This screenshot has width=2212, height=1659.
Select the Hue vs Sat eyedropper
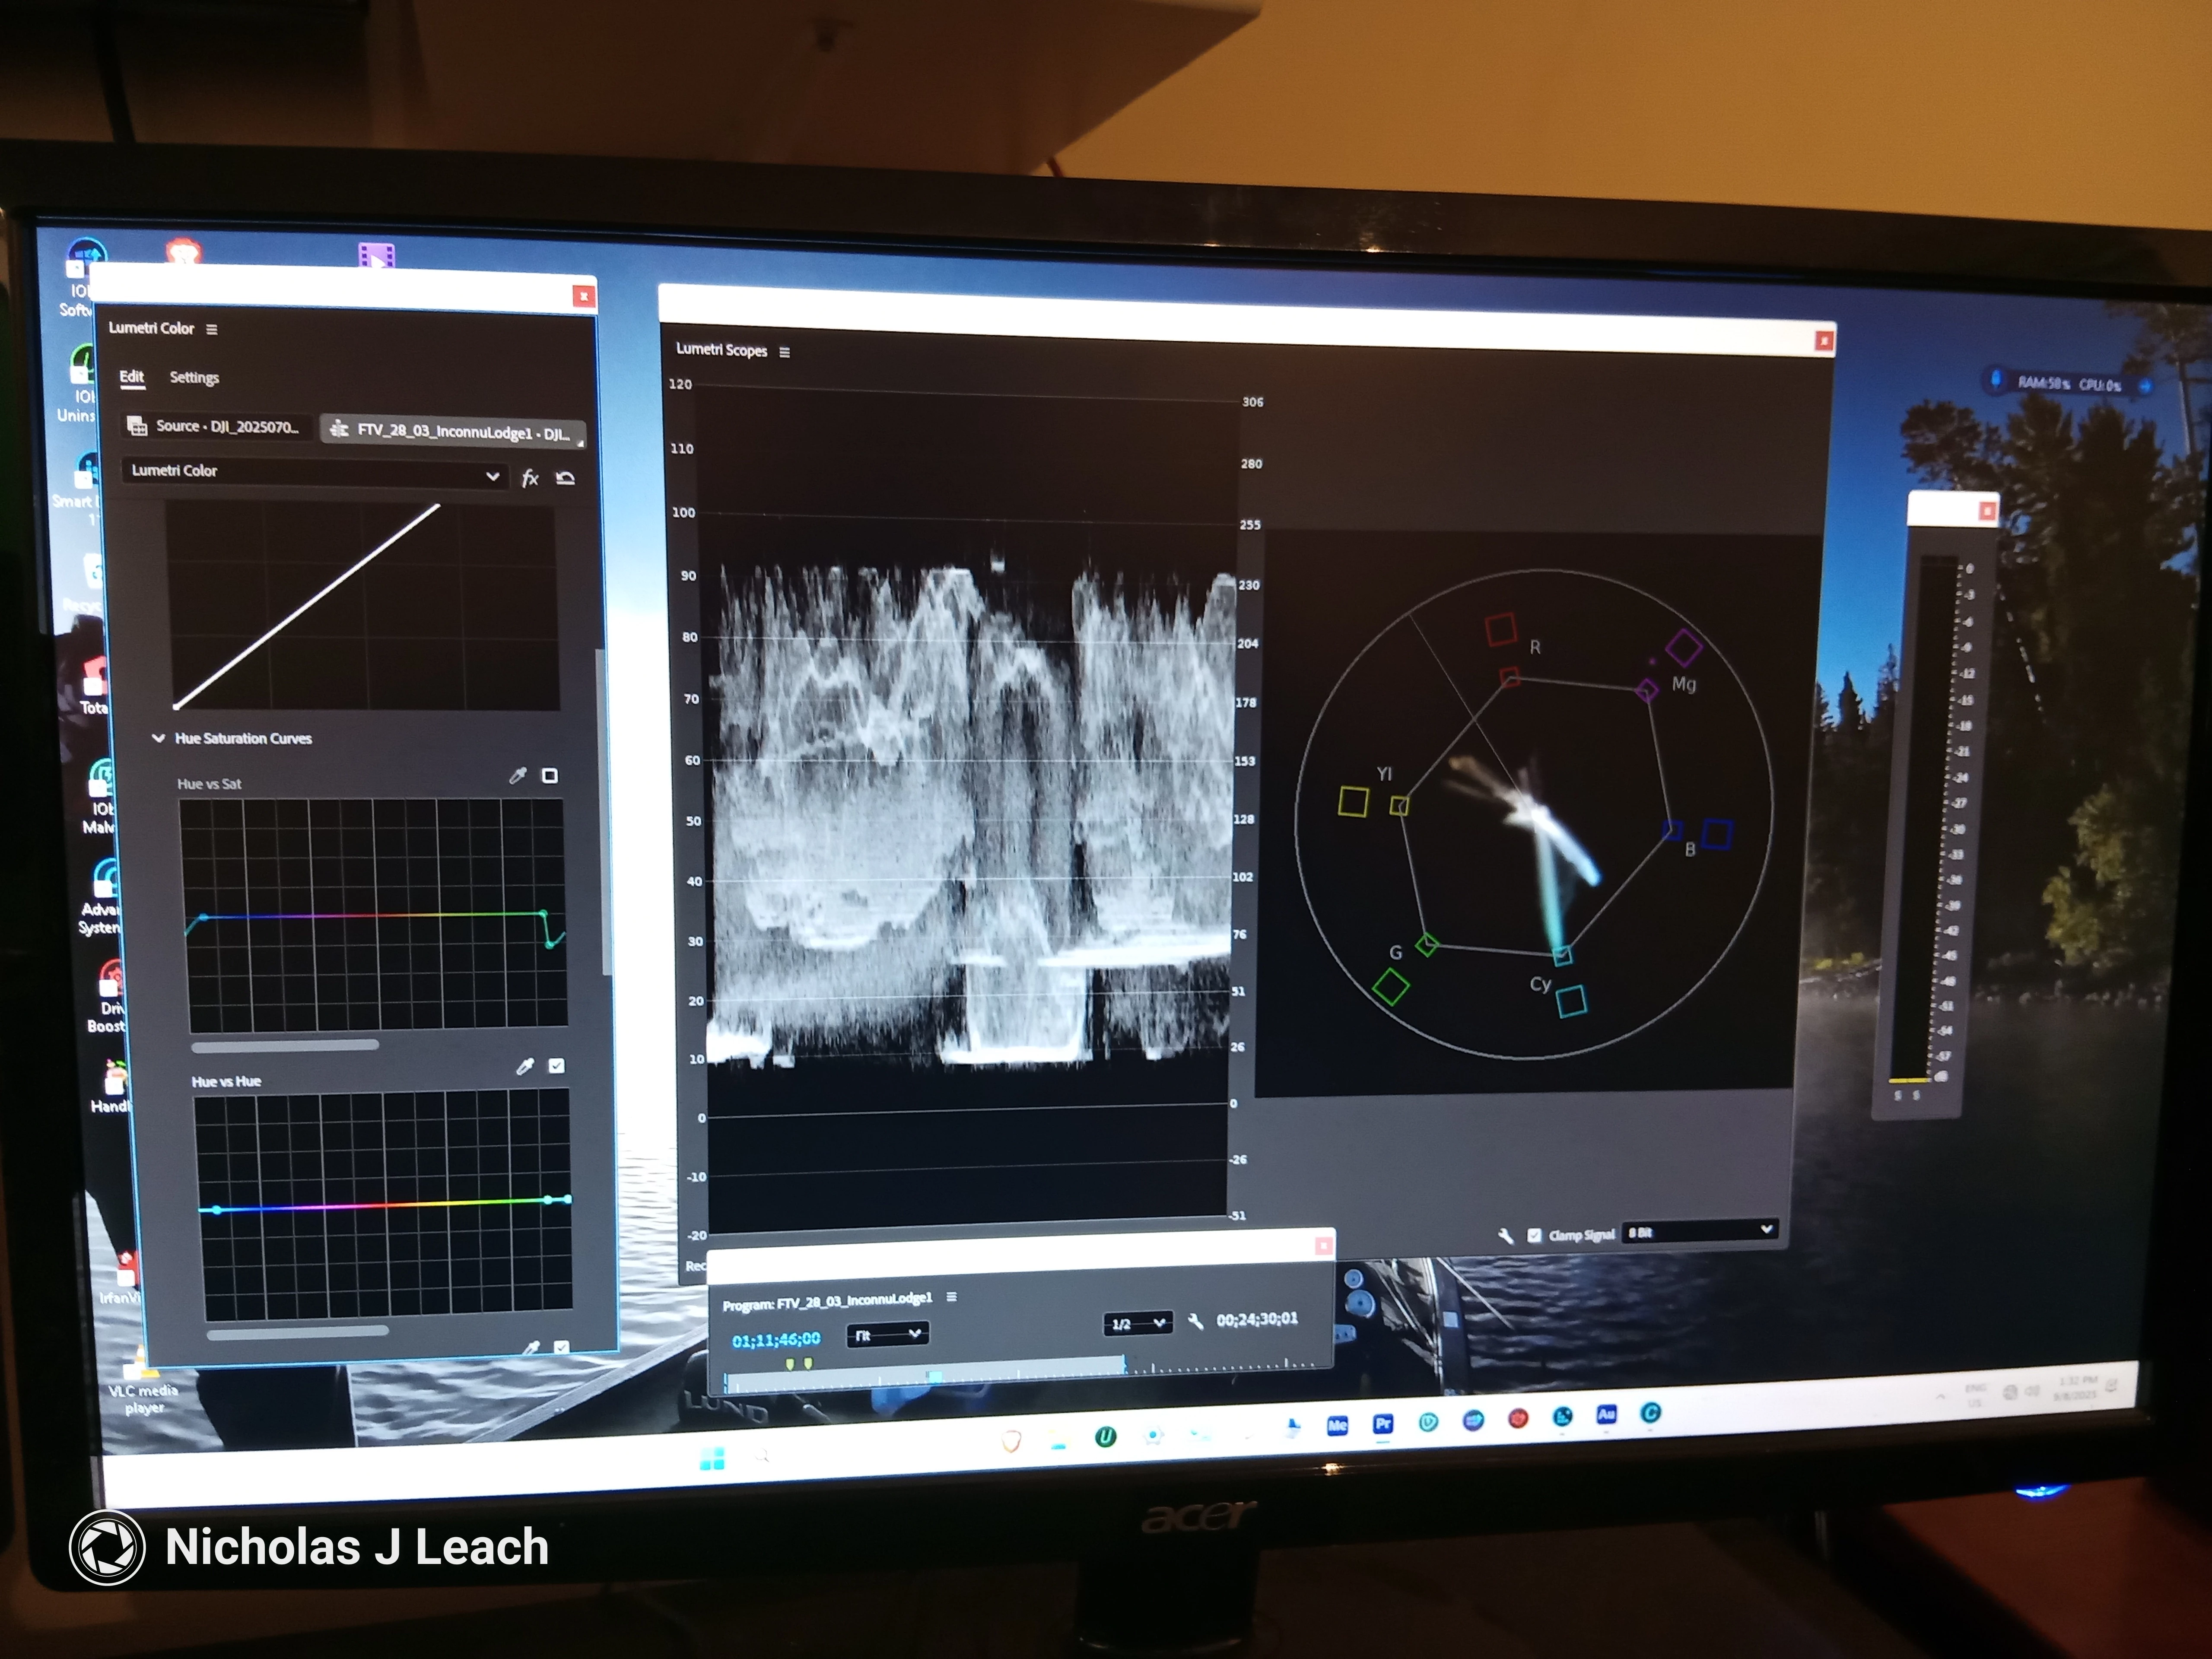pyautogui.click(x=517, y=776)
